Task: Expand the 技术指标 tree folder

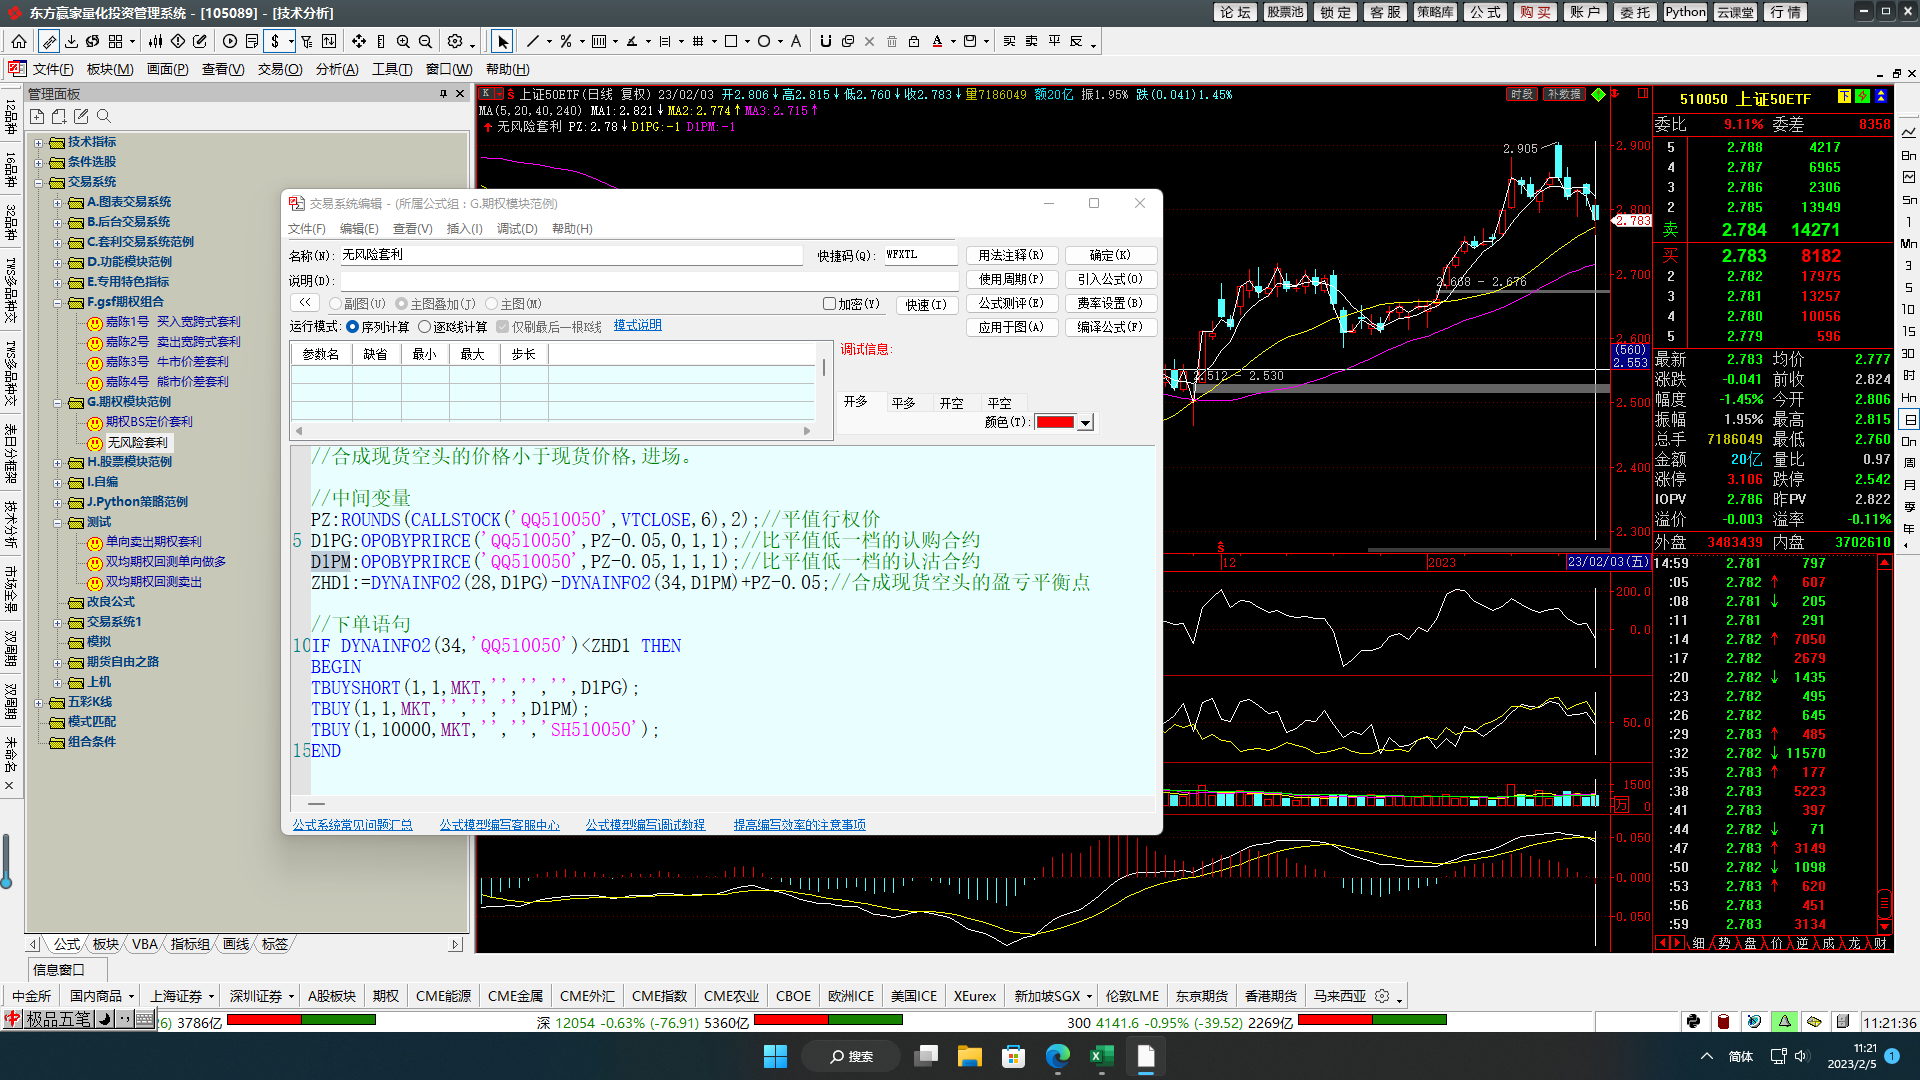Action: click(39, 142)
